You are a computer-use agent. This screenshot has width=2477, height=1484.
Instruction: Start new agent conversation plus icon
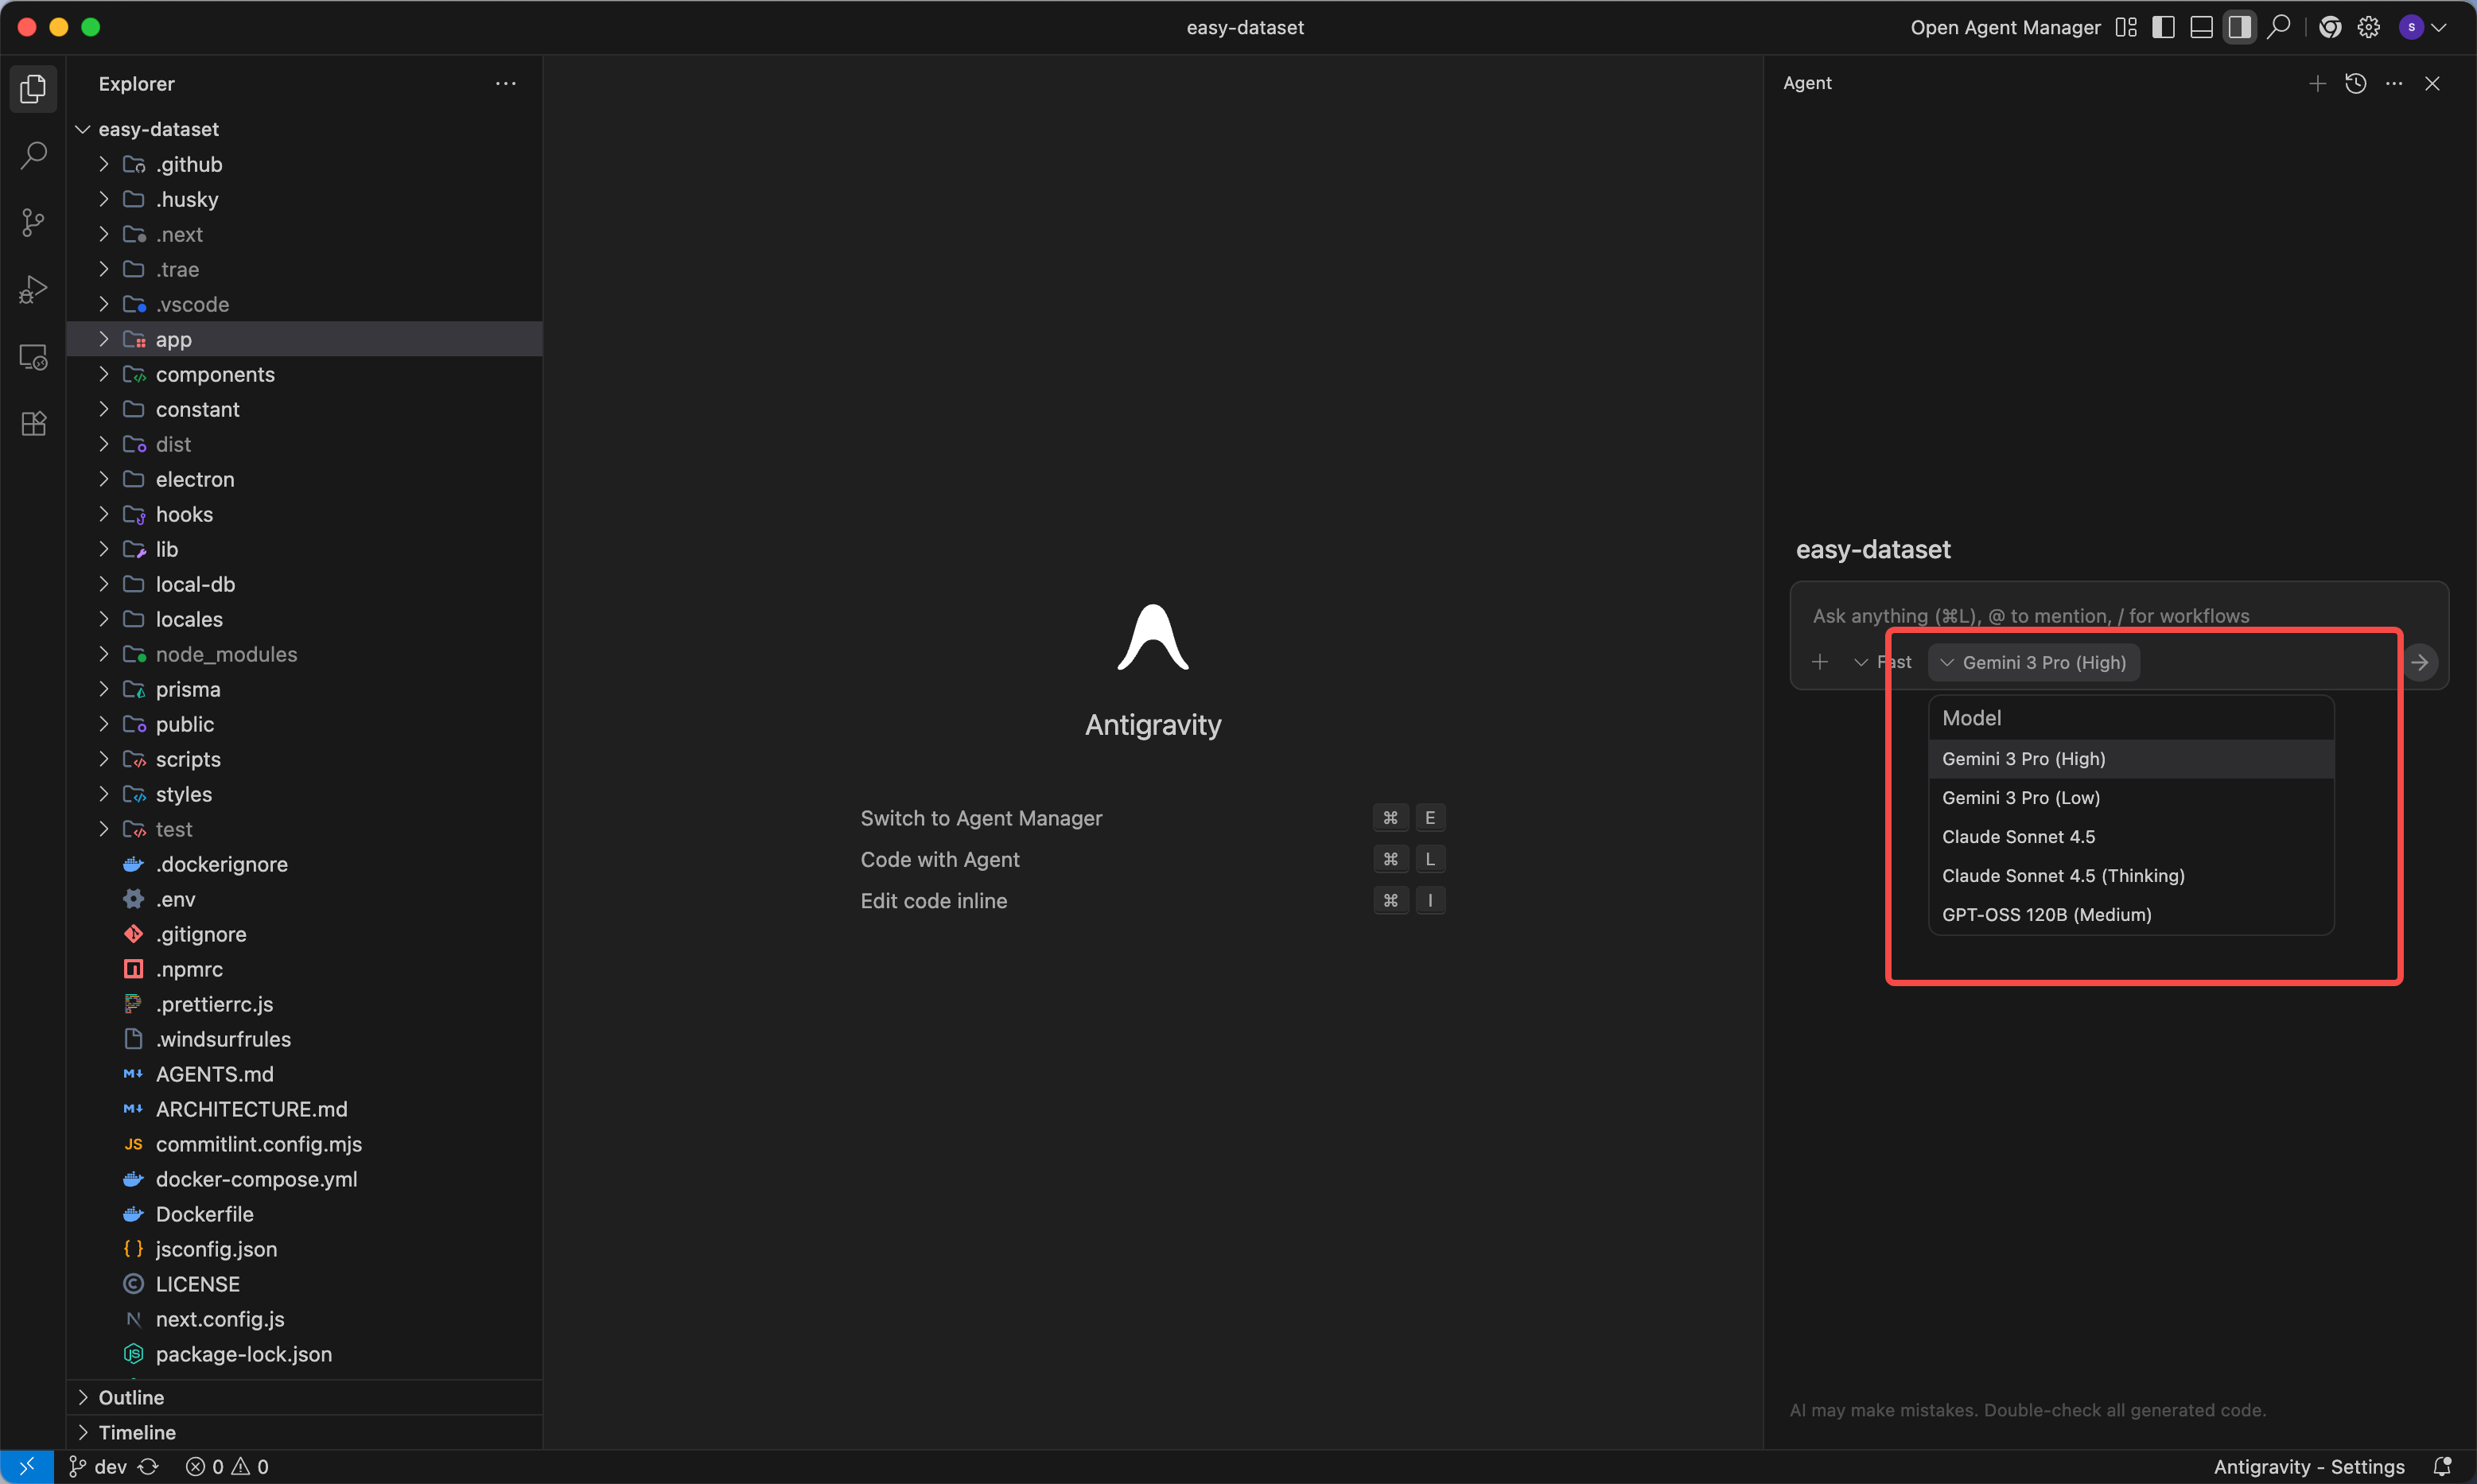click(2317, 83)
